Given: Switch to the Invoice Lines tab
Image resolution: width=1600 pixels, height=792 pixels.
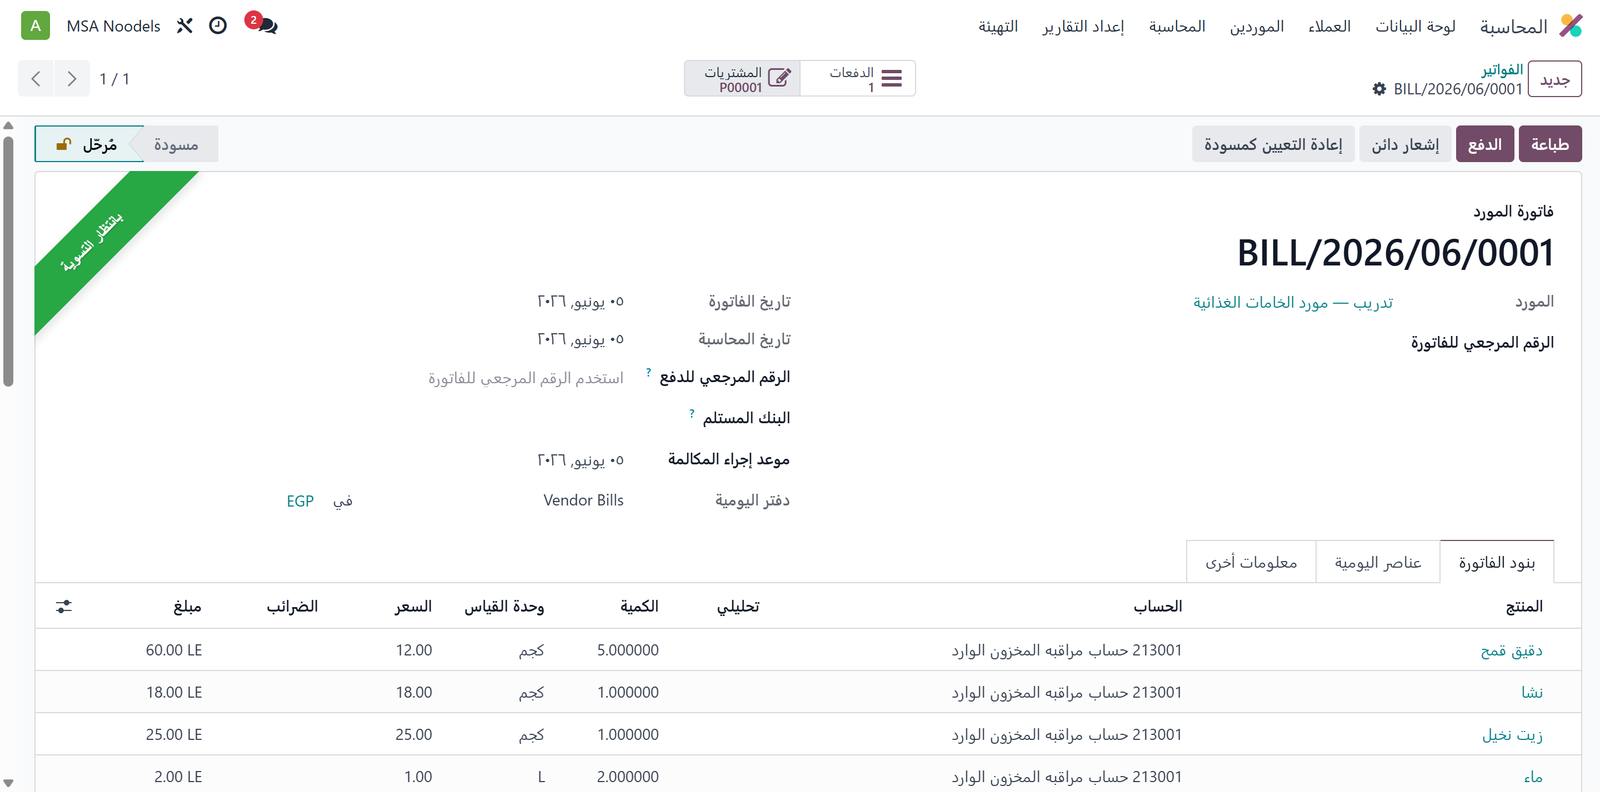Looking at the screenshot, I should pos(1497,562).
